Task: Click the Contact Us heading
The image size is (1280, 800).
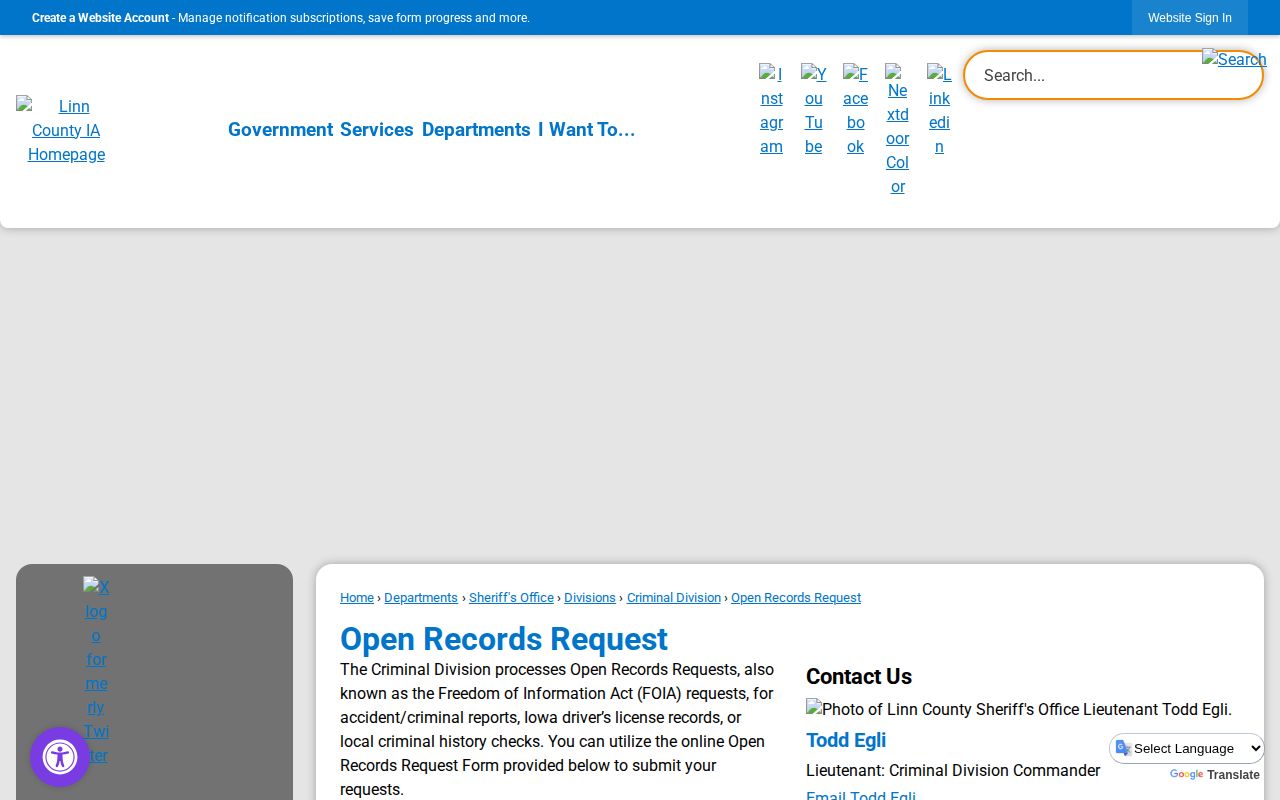Action: point(859,676)
